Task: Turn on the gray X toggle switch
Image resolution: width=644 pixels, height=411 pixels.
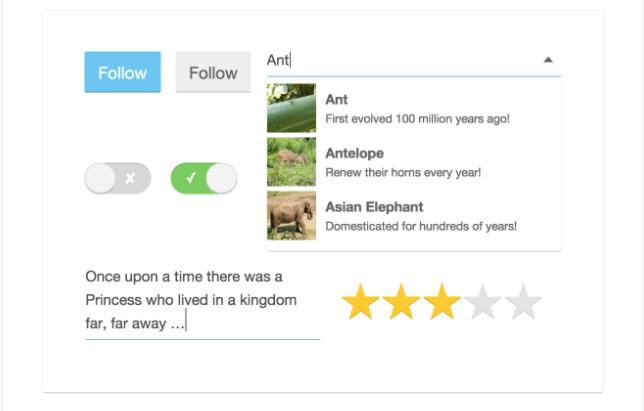Action: (117, 179)
